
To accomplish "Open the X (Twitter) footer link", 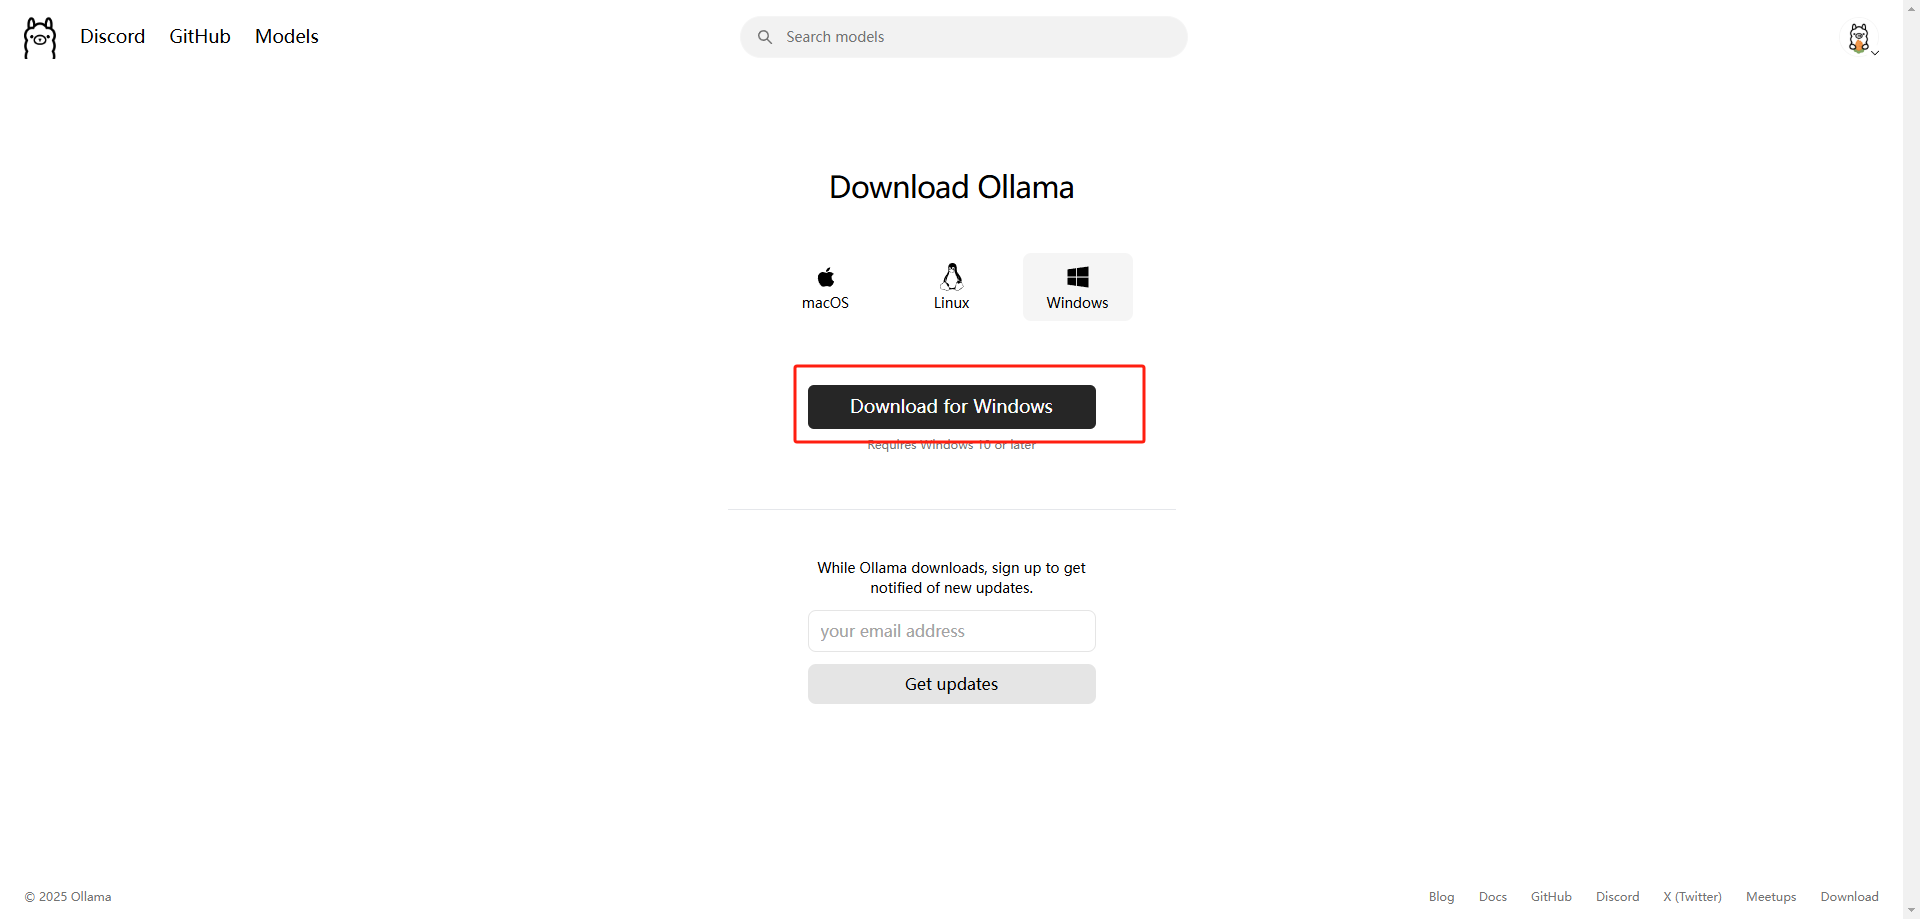I will pos(1693,897).
